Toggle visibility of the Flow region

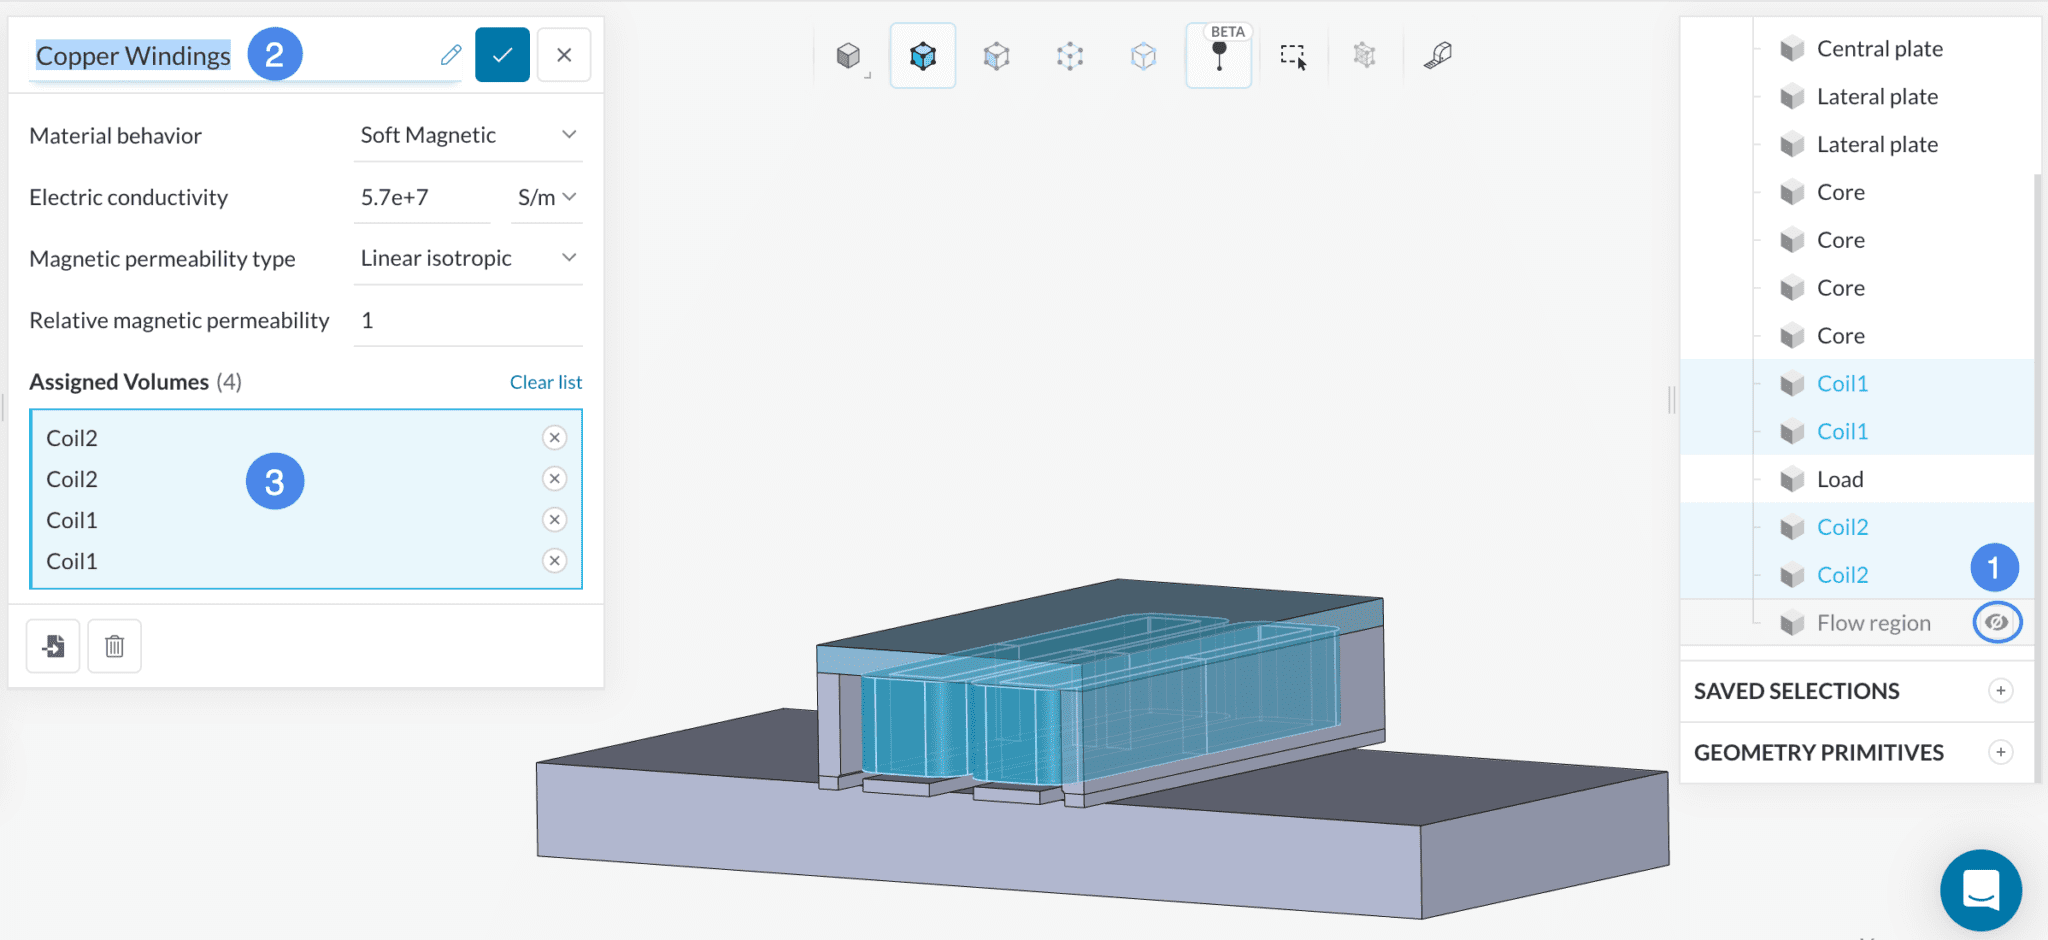pos(1996,622)
